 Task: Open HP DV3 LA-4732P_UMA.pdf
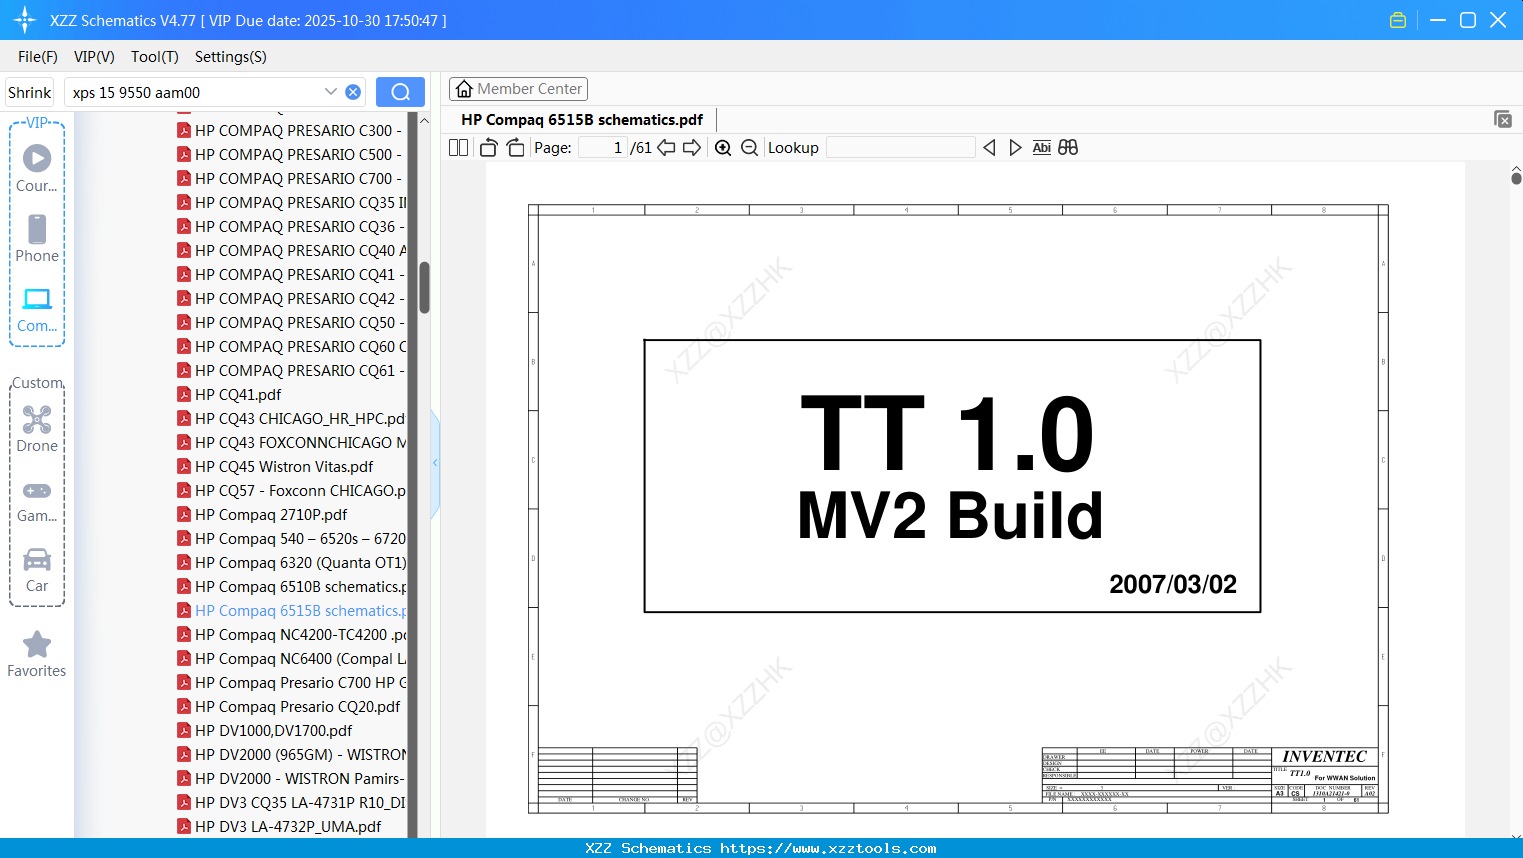click(280, 826)
